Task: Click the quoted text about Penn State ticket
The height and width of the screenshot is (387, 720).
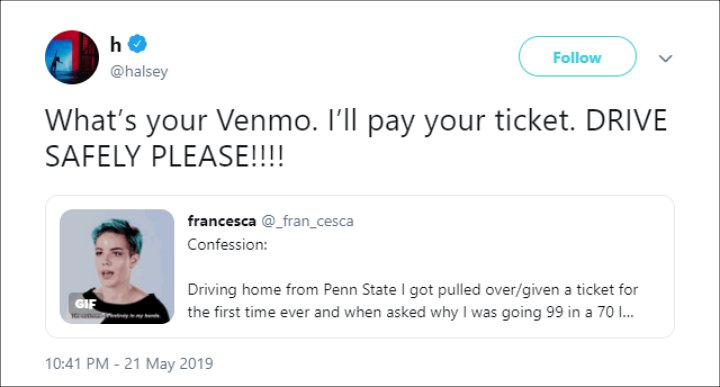Action: point(412,301)
